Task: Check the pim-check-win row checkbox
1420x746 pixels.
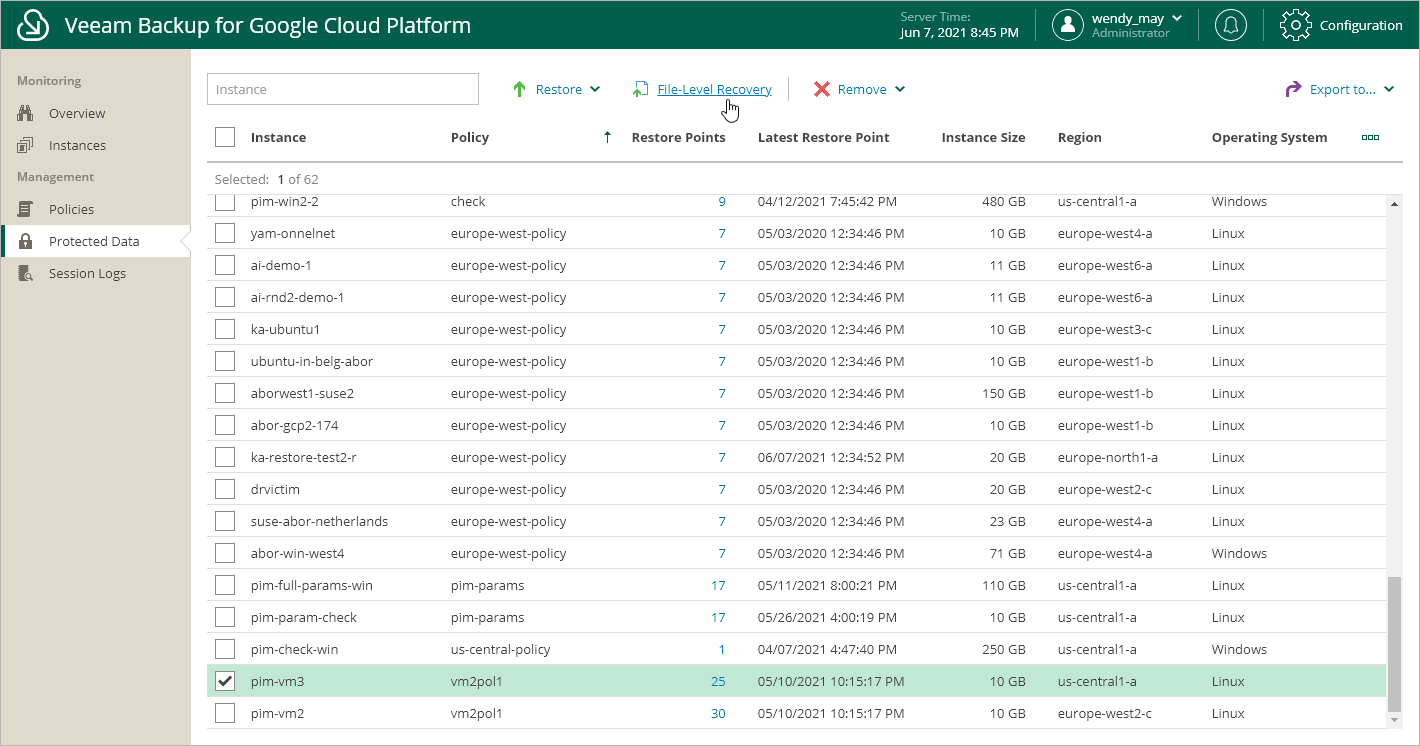Action: [x=225, y=649]
